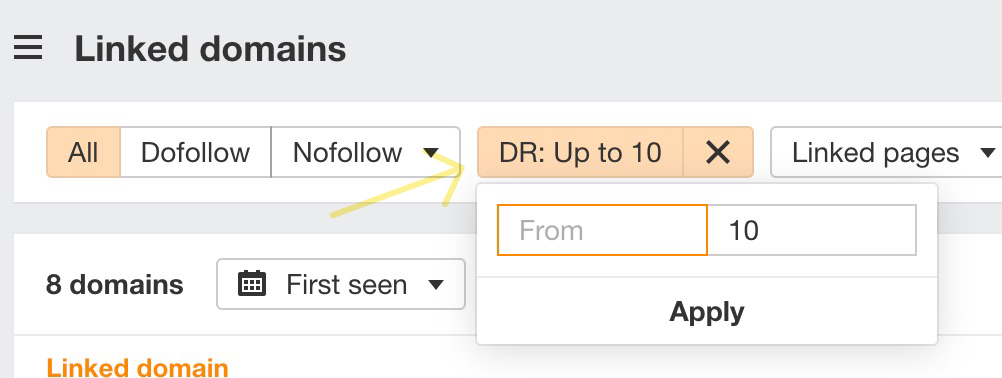The image size is (1002, 378).
Task: Open the hamburger navigation menu
Action: coord(28,48)
